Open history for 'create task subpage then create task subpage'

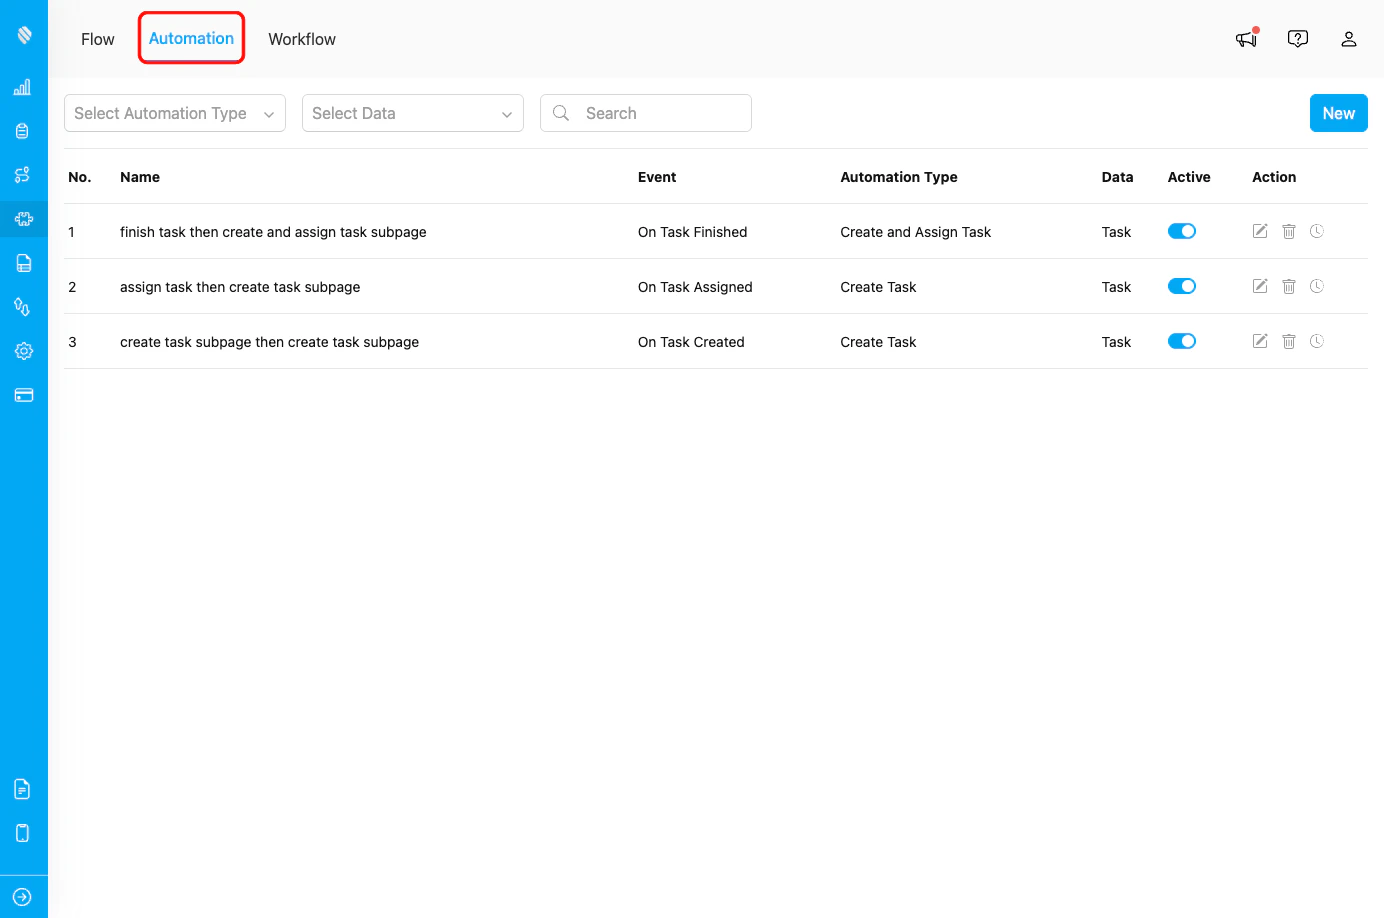(1317, 341)
